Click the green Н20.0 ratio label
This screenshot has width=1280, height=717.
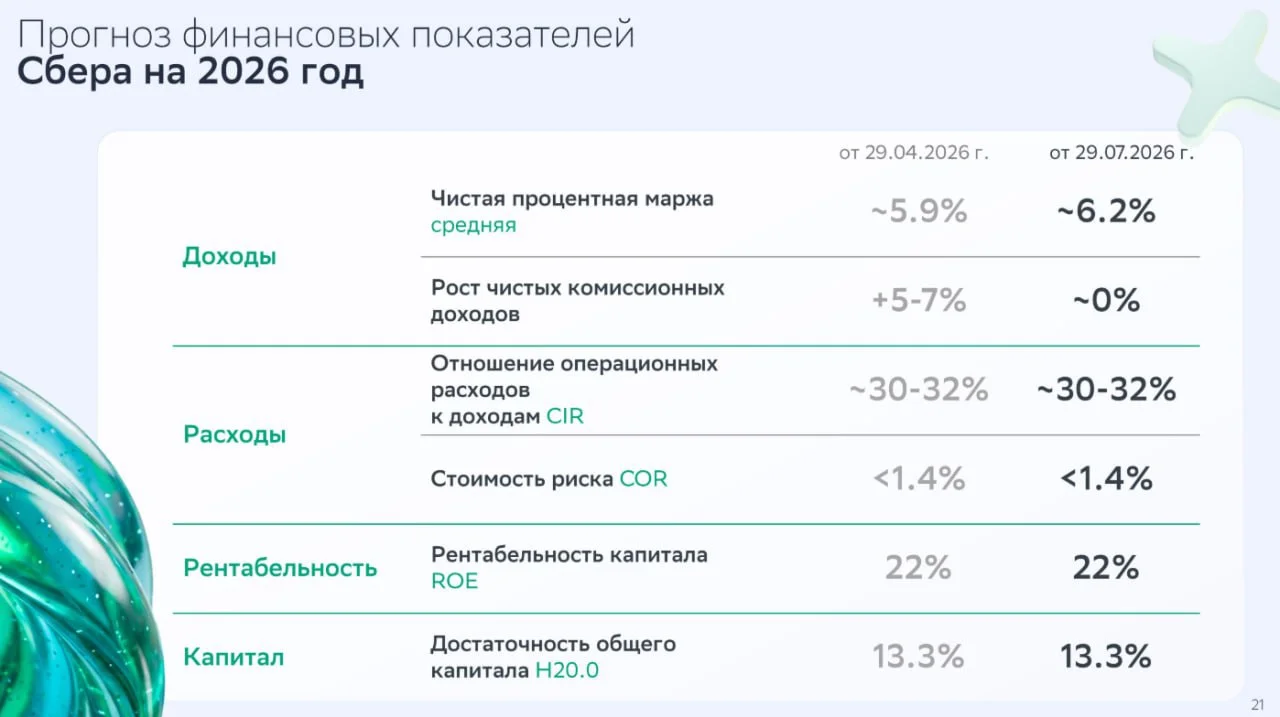coord(566,670)
